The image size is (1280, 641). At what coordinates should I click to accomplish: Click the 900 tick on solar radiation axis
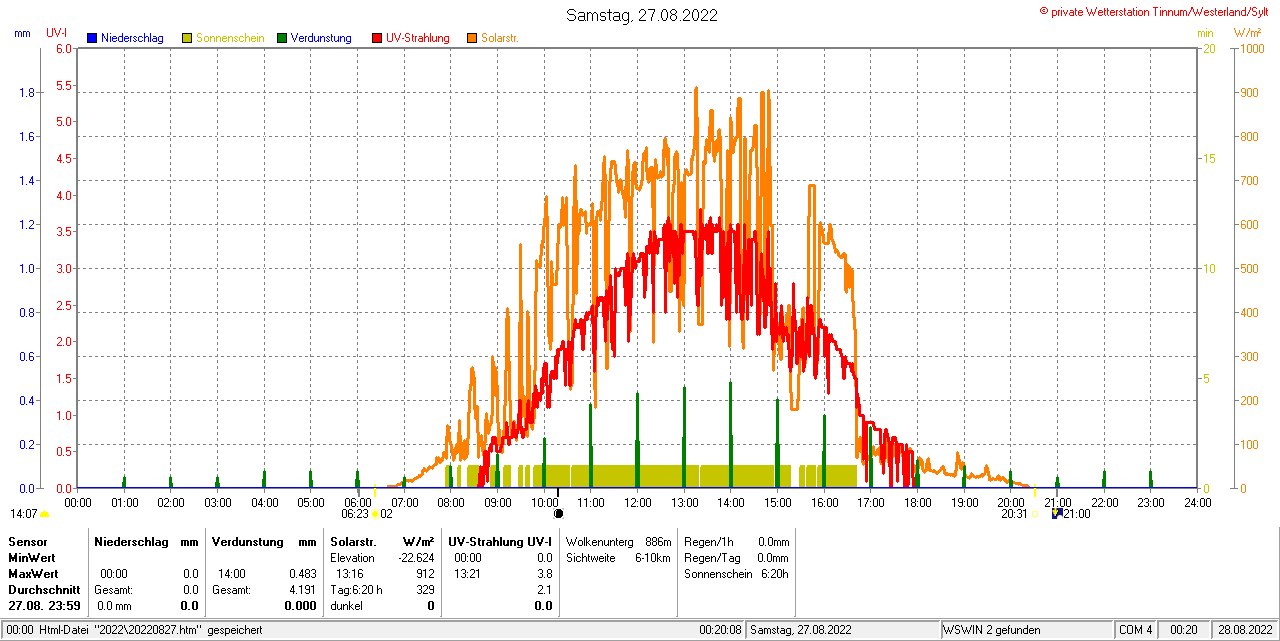[x=1249, y=93]
